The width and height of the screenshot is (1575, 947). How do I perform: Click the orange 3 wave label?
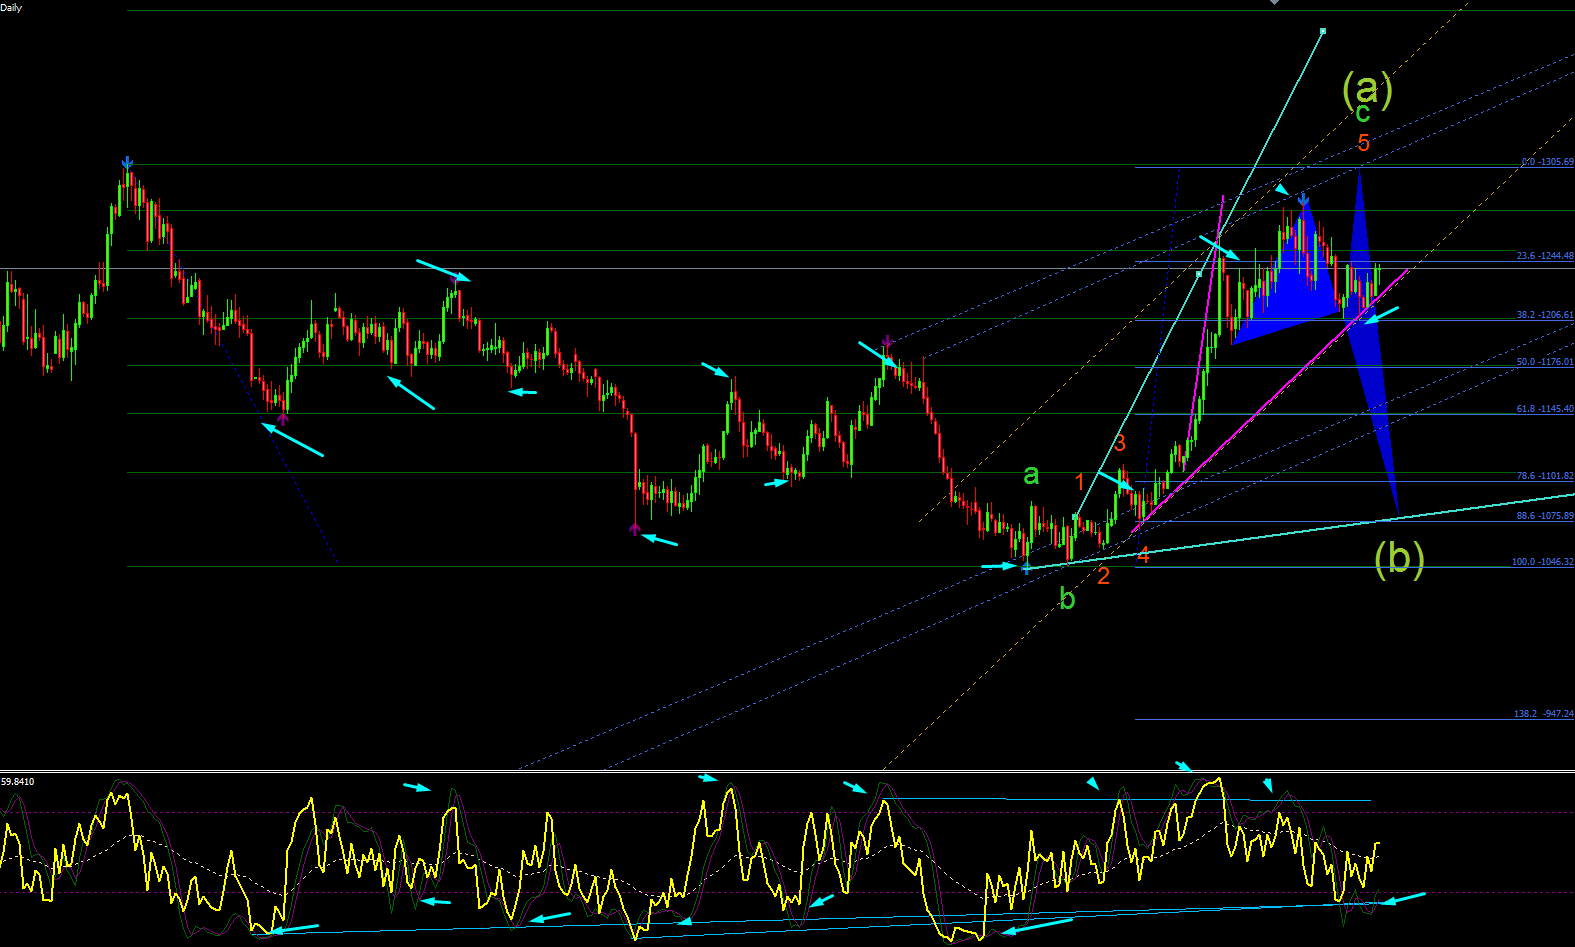pyautogui.click(x=1121, y=443)
